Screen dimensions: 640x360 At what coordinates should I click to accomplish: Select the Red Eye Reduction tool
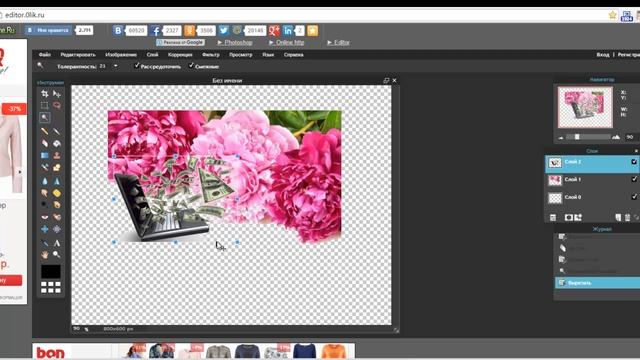pos(45,217)
